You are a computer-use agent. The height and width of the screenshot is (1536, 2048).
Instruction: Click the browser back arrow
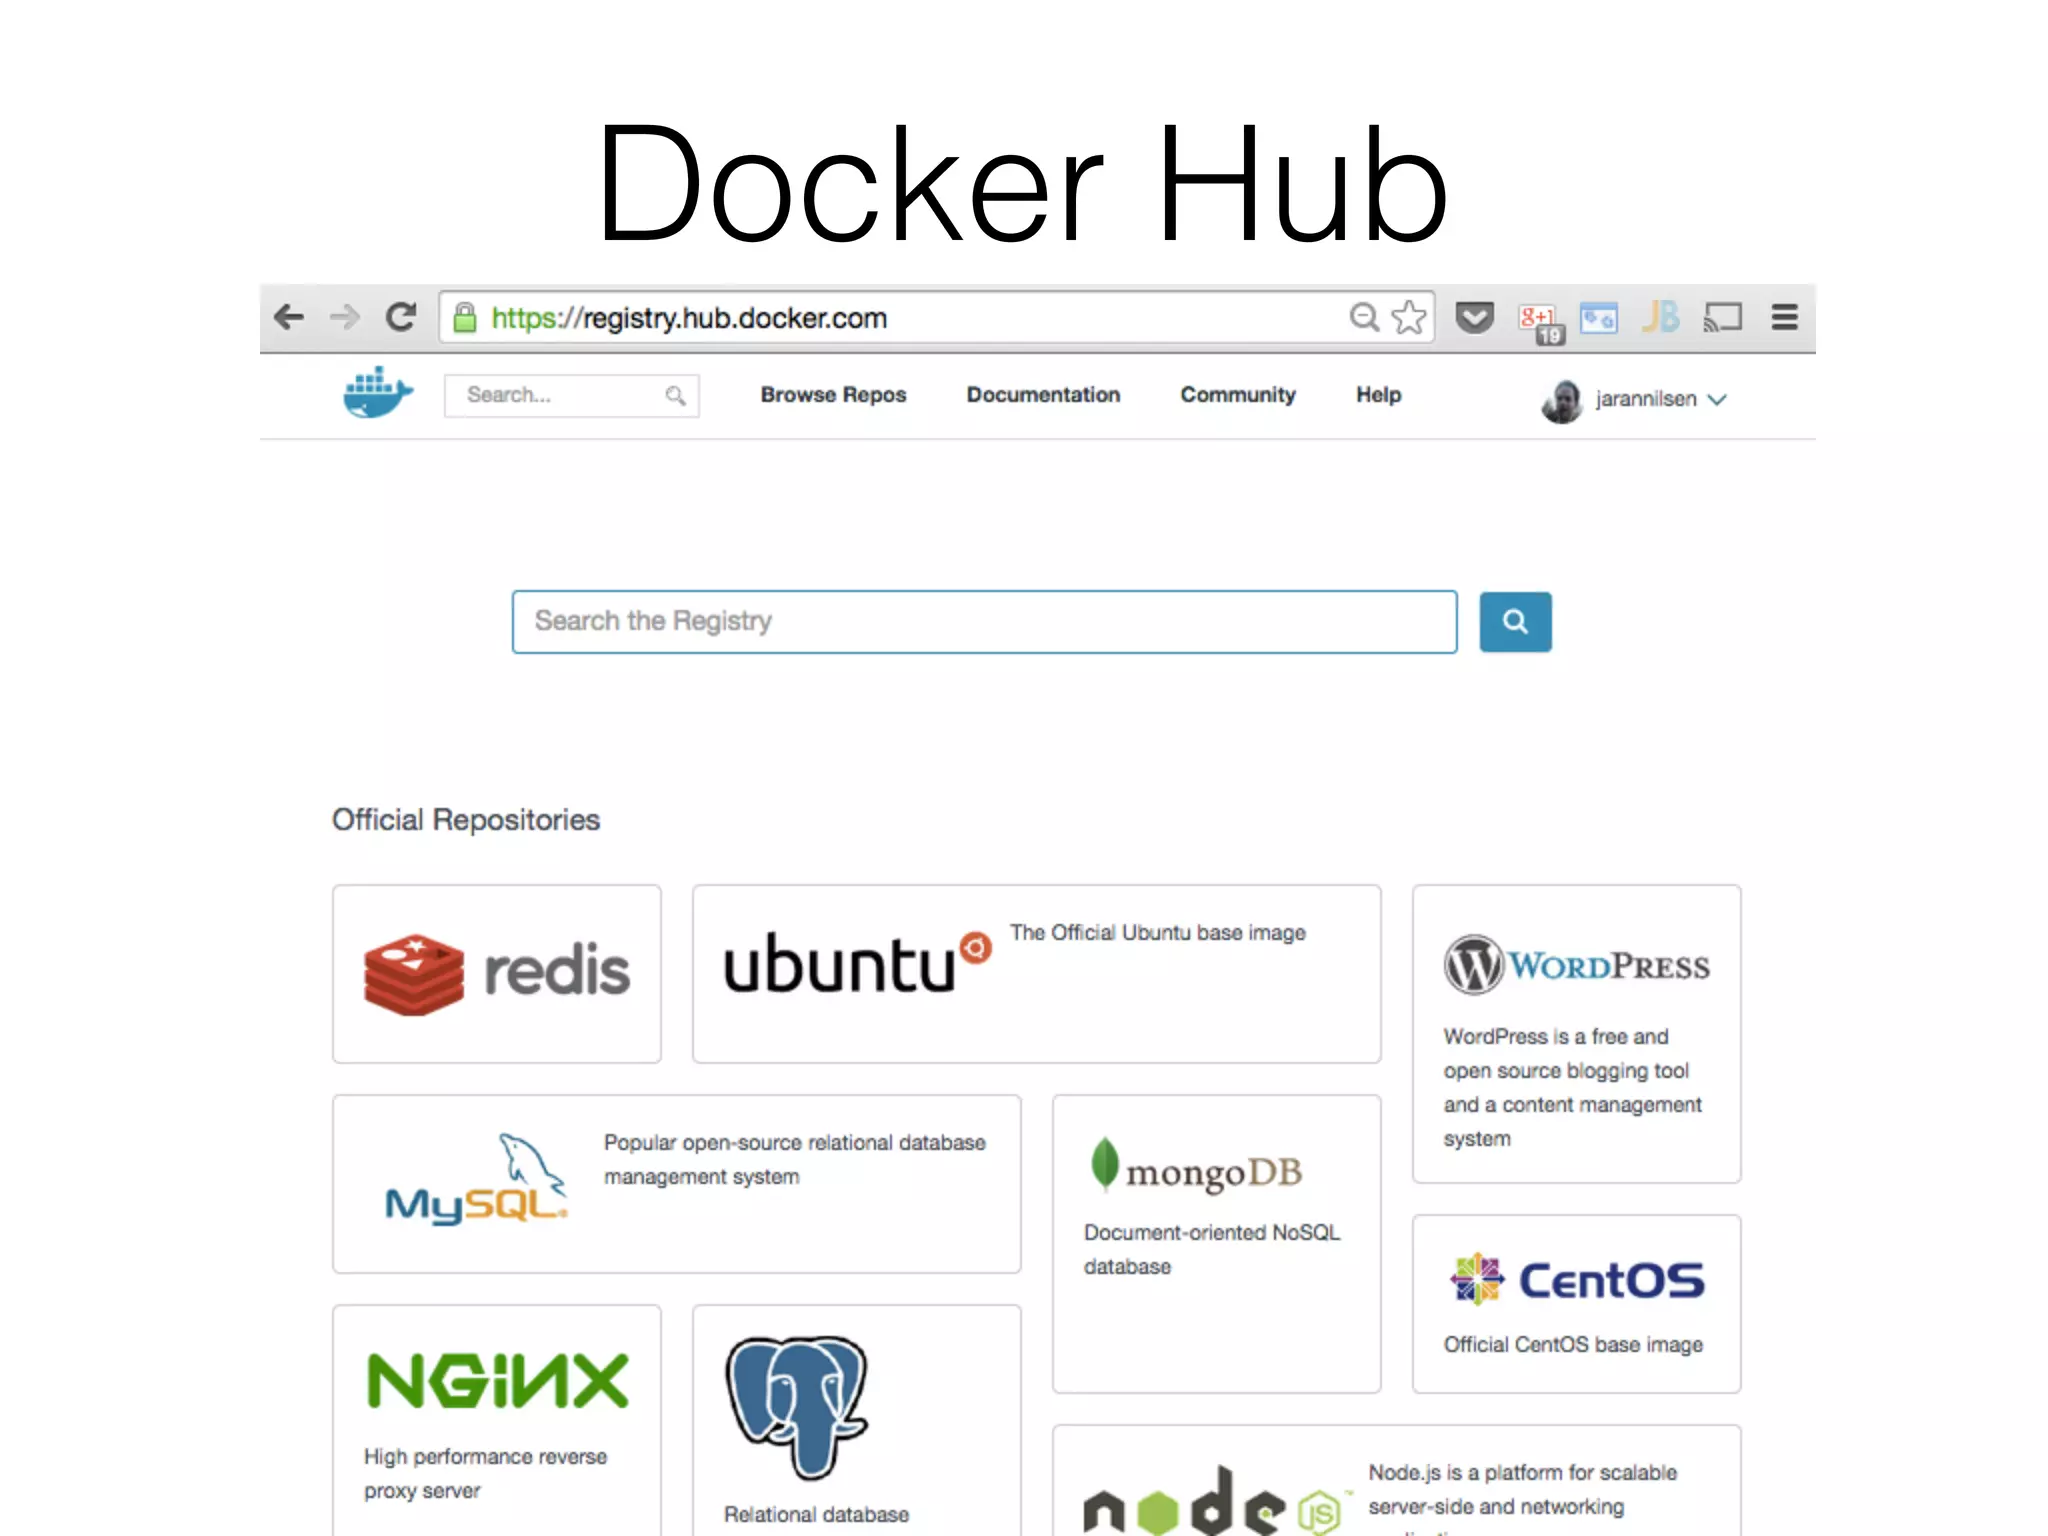[289, 318]
